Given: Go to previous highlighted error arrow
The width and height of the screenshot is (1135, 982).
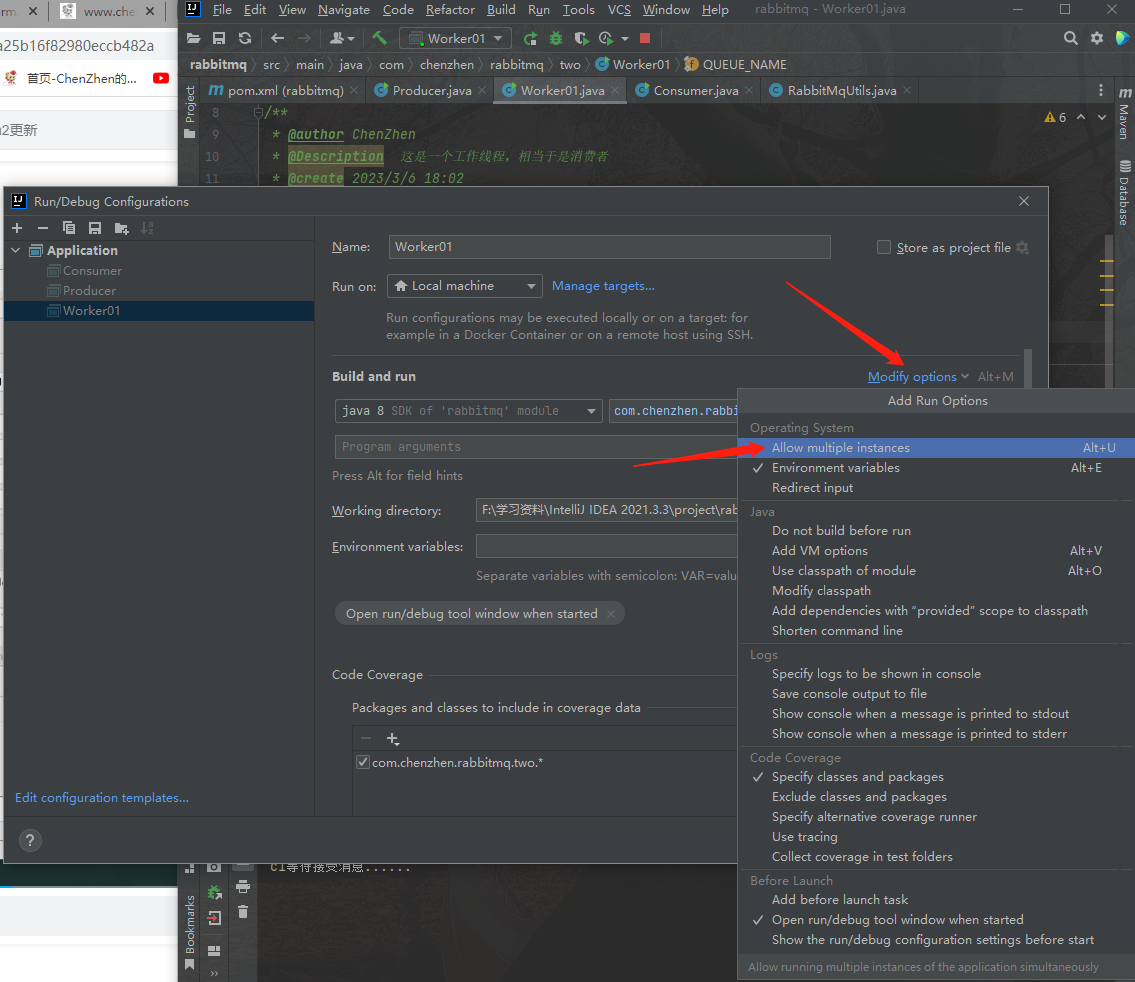Looking at the screenshot, I should point(1081,117).
